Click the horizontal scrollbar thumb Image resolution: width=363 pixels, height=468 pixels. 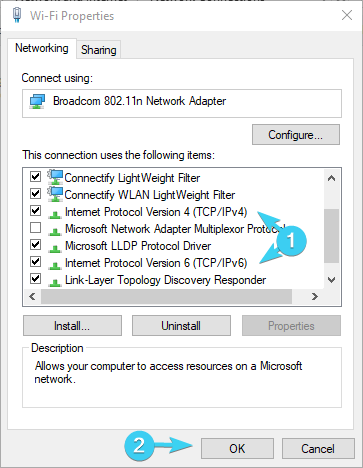coord(167,296)
